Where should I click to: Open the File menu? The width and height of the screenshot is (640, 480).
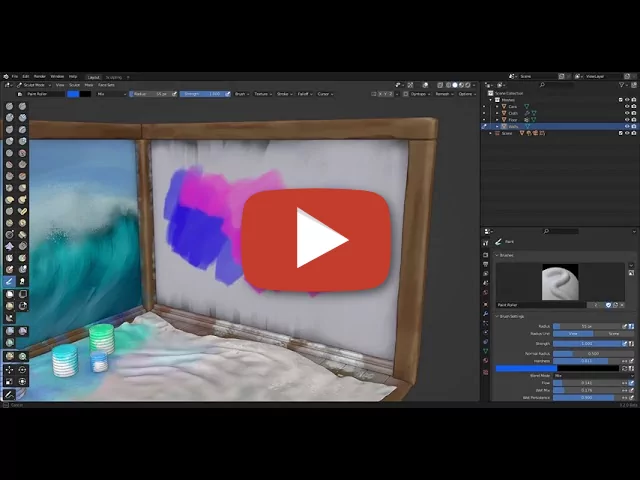coord(15,76)
